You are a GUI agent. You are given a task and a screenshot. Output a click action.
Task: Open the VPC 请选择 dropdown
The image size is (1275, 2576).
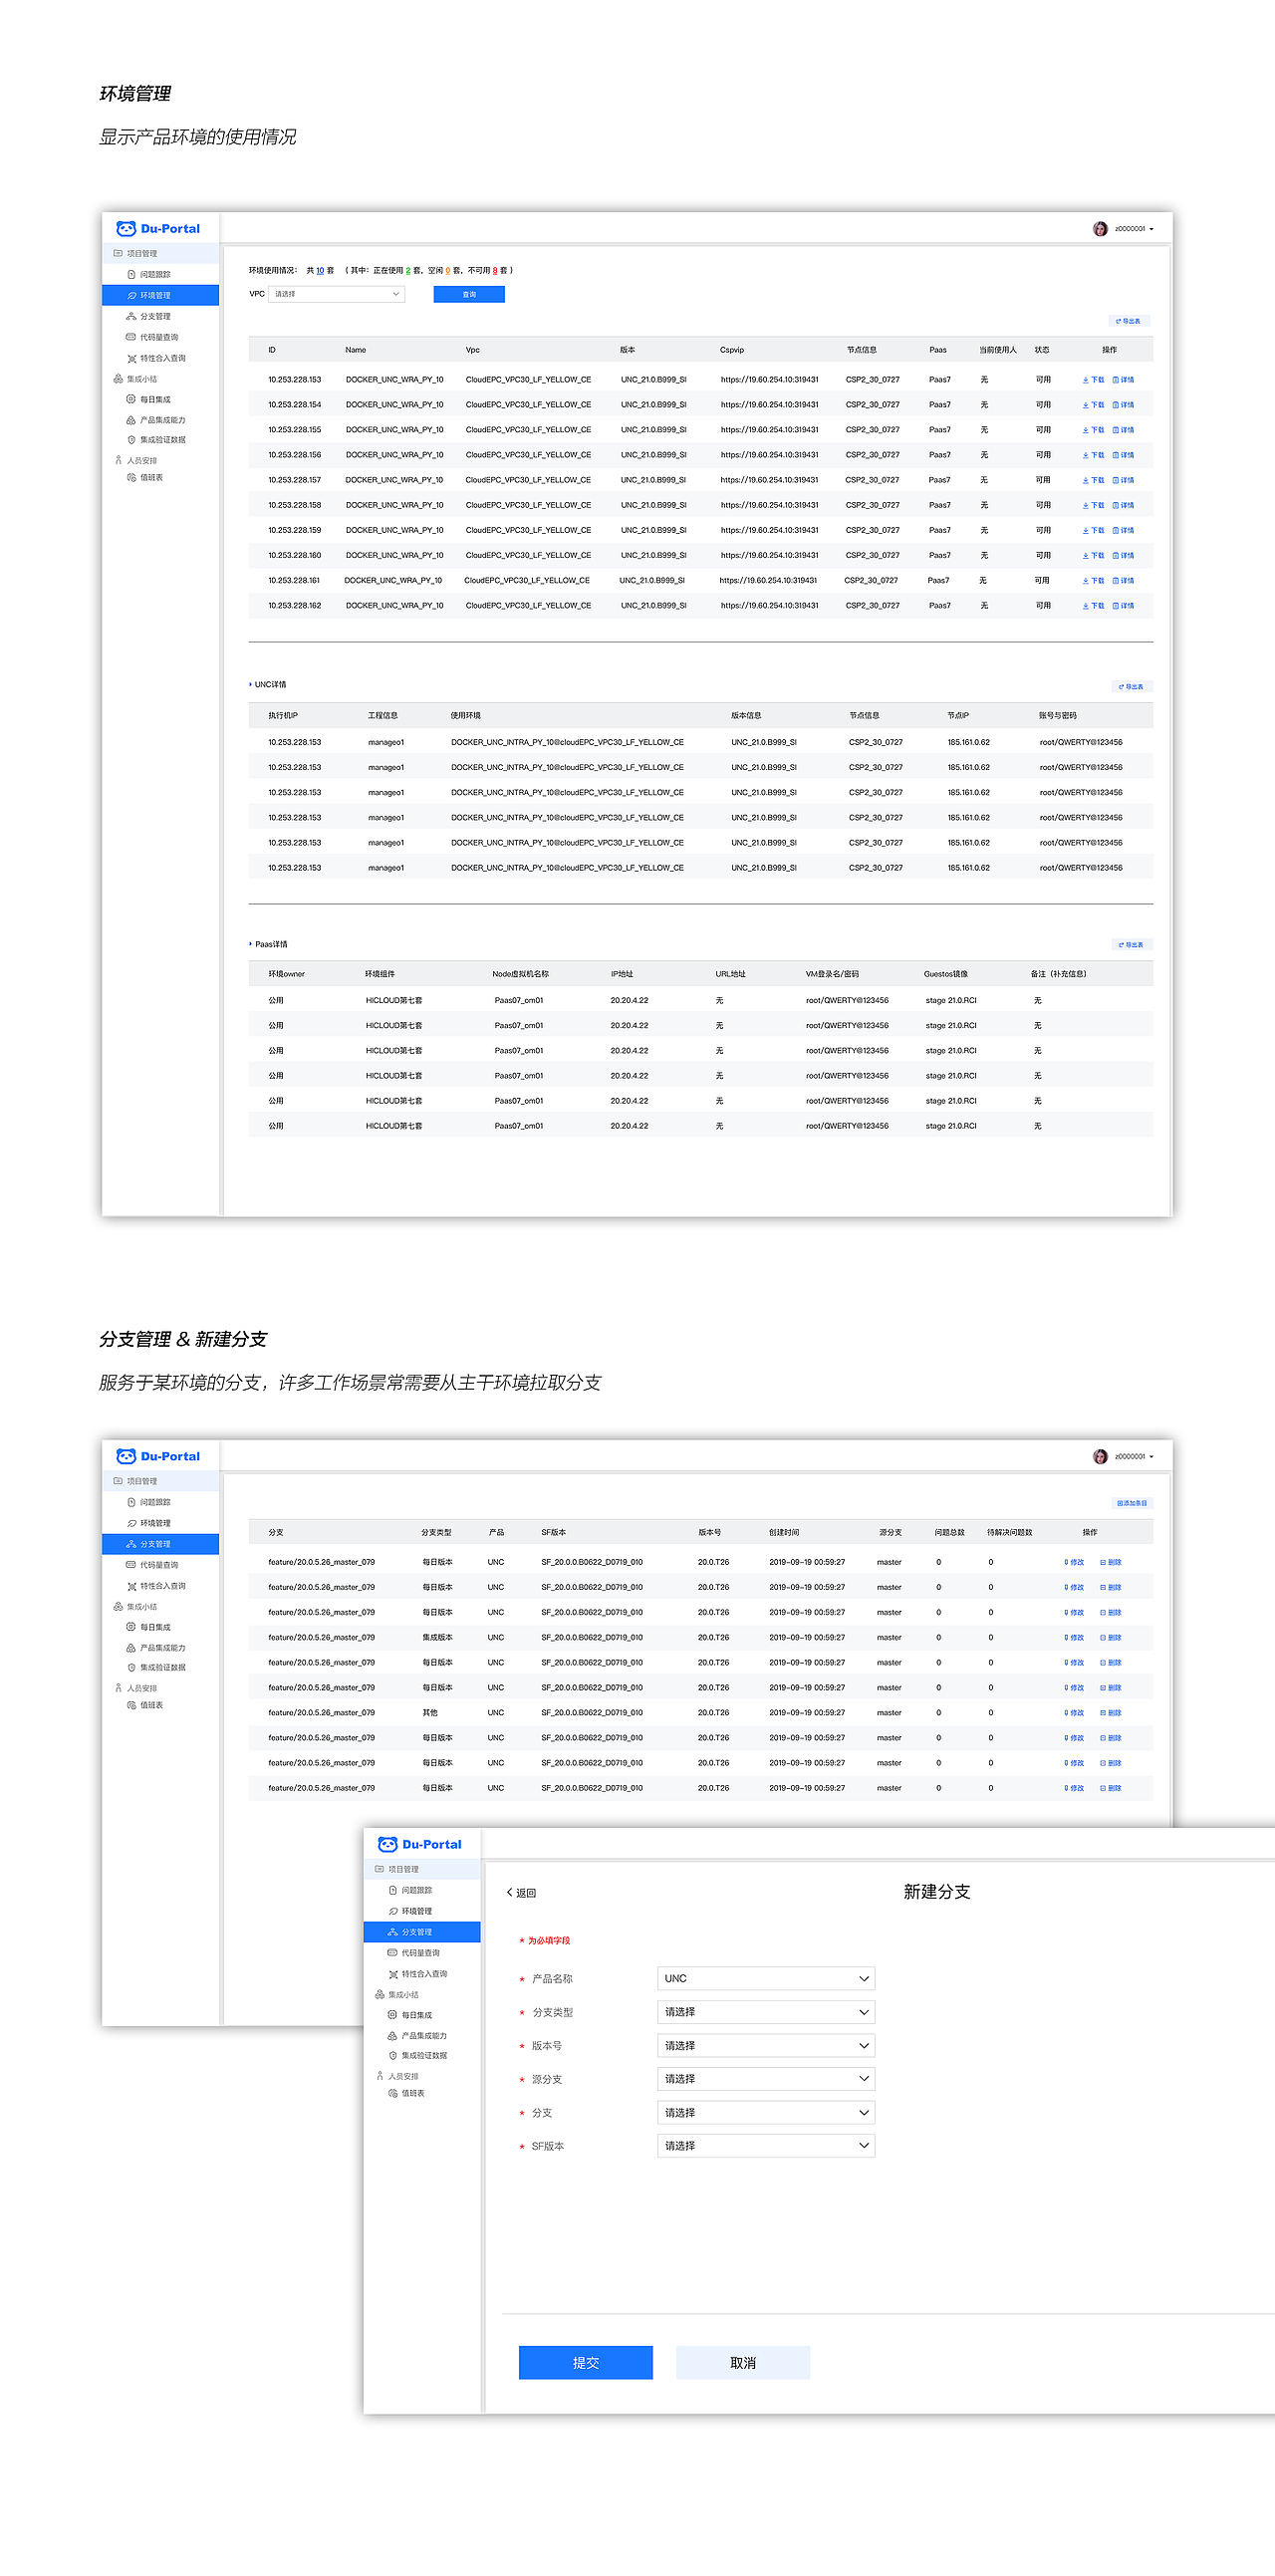[337, 294]
